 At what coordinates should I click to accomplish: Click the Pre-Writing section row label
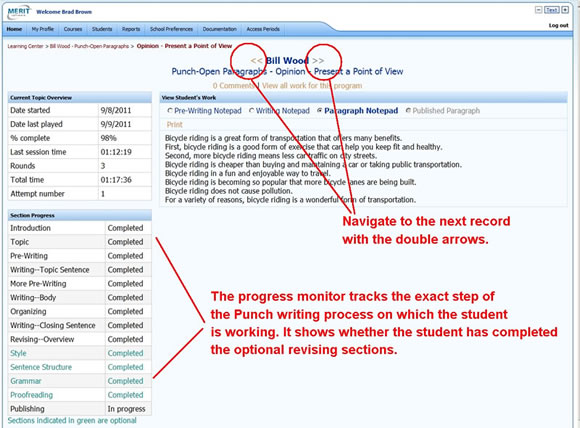pyautogui.click(x=29, y=256)
